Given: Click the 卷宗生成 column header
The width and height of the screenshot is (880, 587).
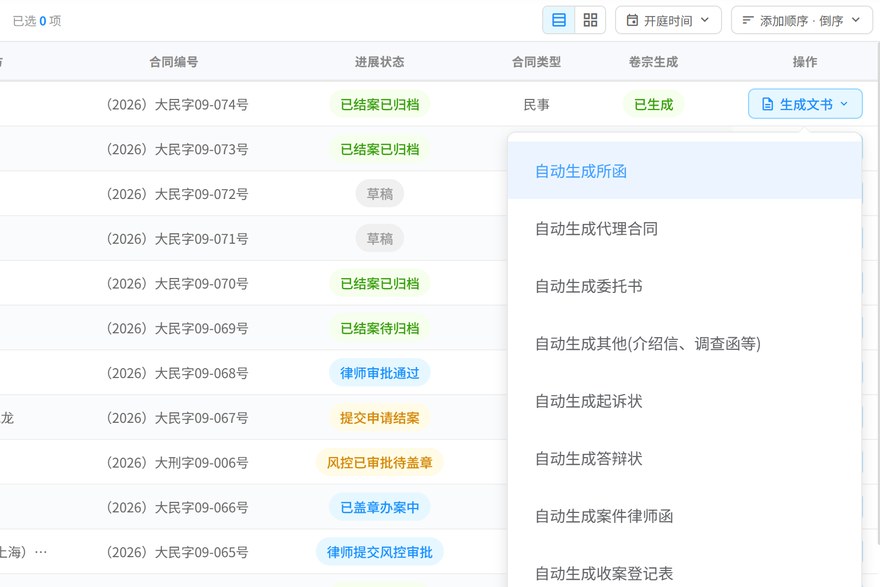Looking at the screenshot, I should click(653, 62).
